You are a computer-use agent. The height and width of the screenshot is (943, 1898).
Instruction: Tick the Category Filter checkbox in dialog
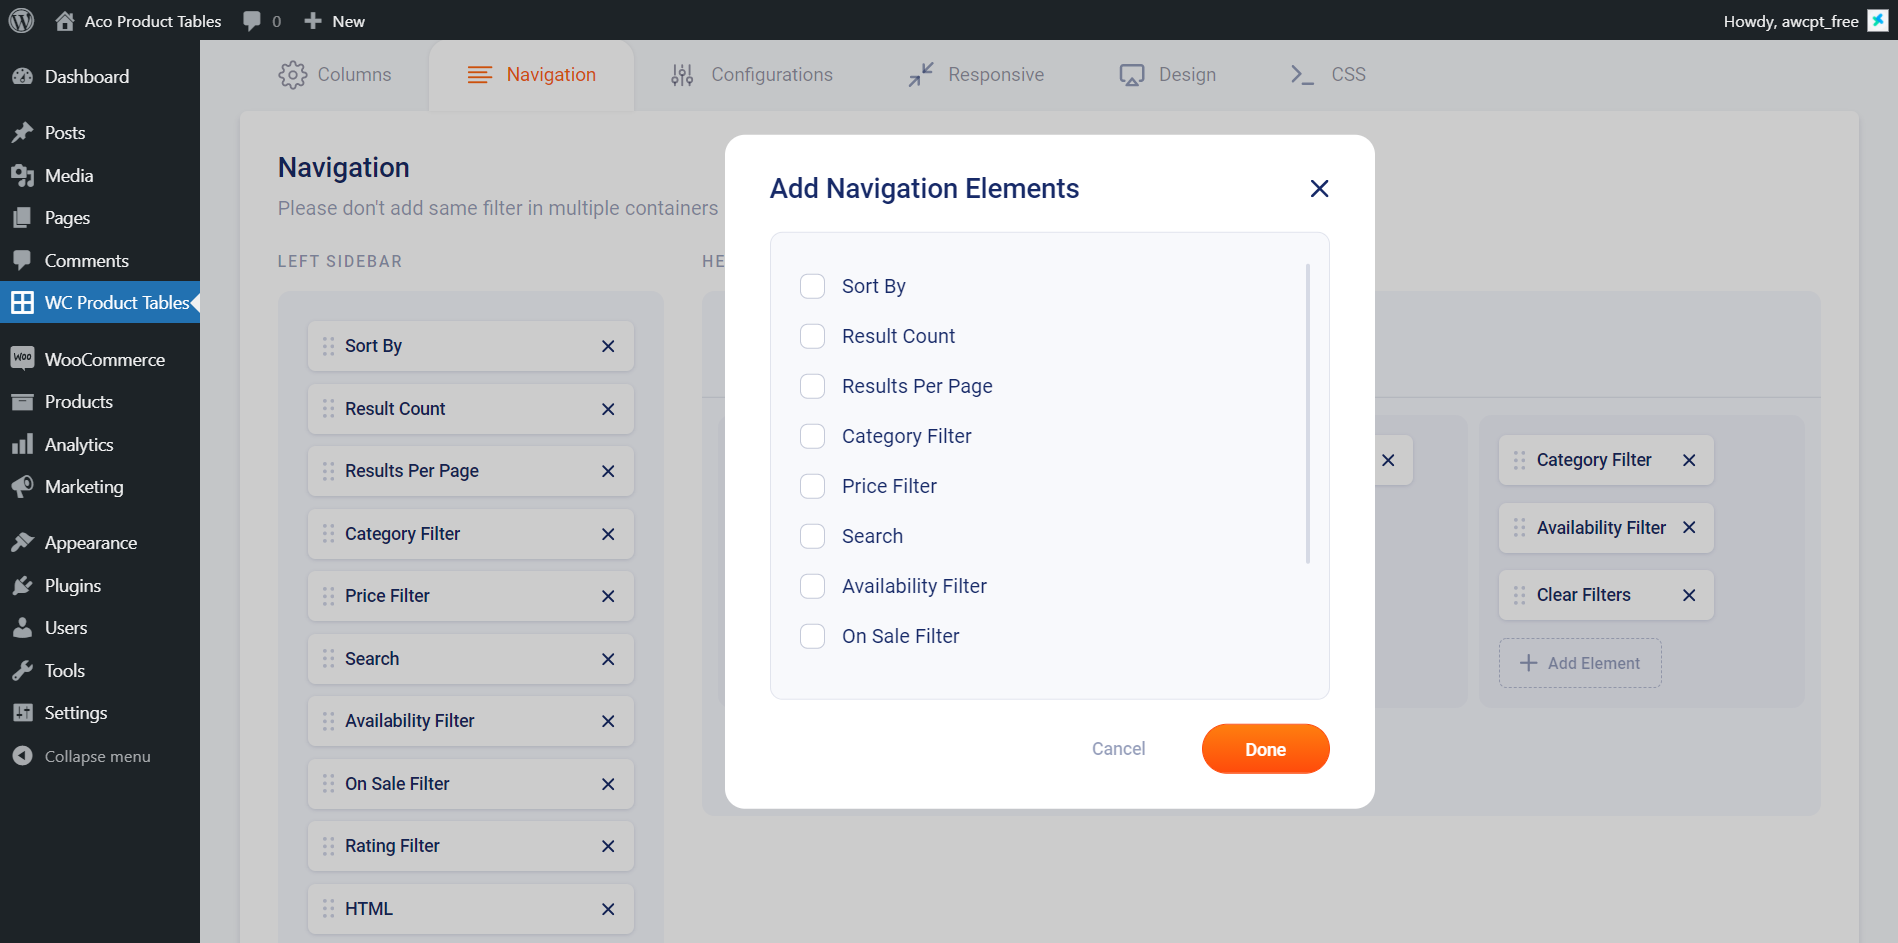813,436
